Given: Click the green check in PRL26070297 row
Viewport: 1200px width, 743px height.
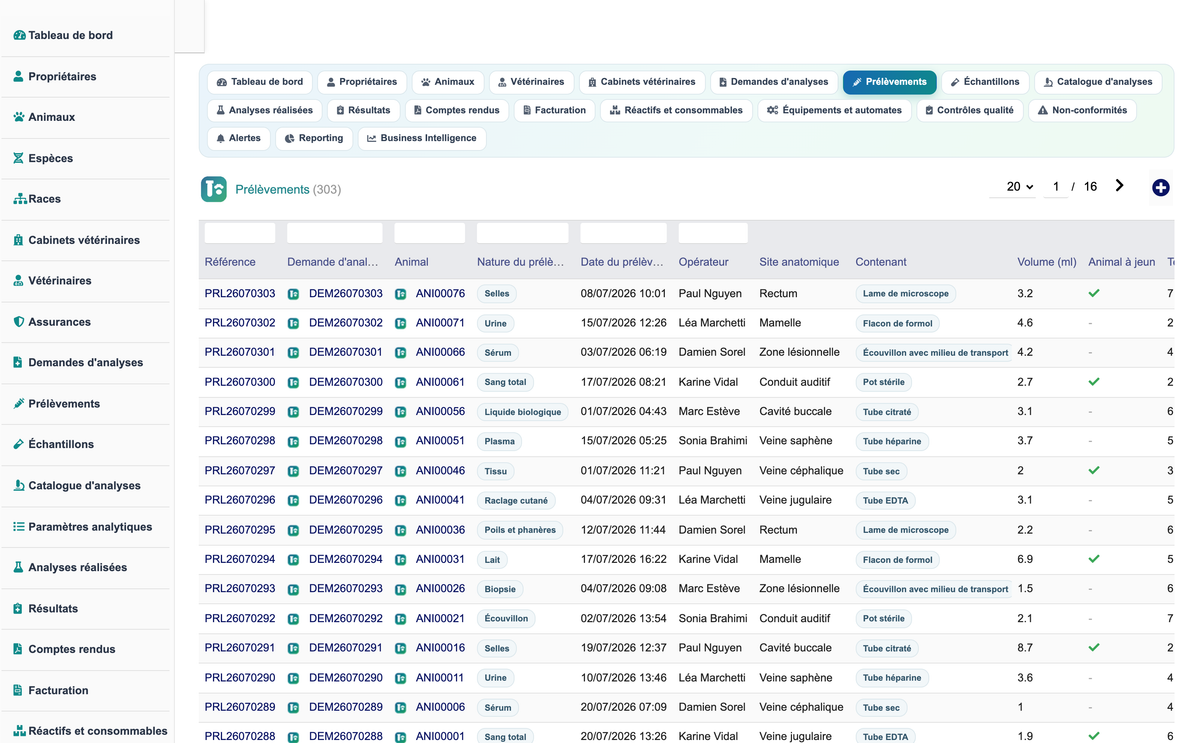Looking at the screenshot, I should pyautogui.click(x=1094, y=470).
